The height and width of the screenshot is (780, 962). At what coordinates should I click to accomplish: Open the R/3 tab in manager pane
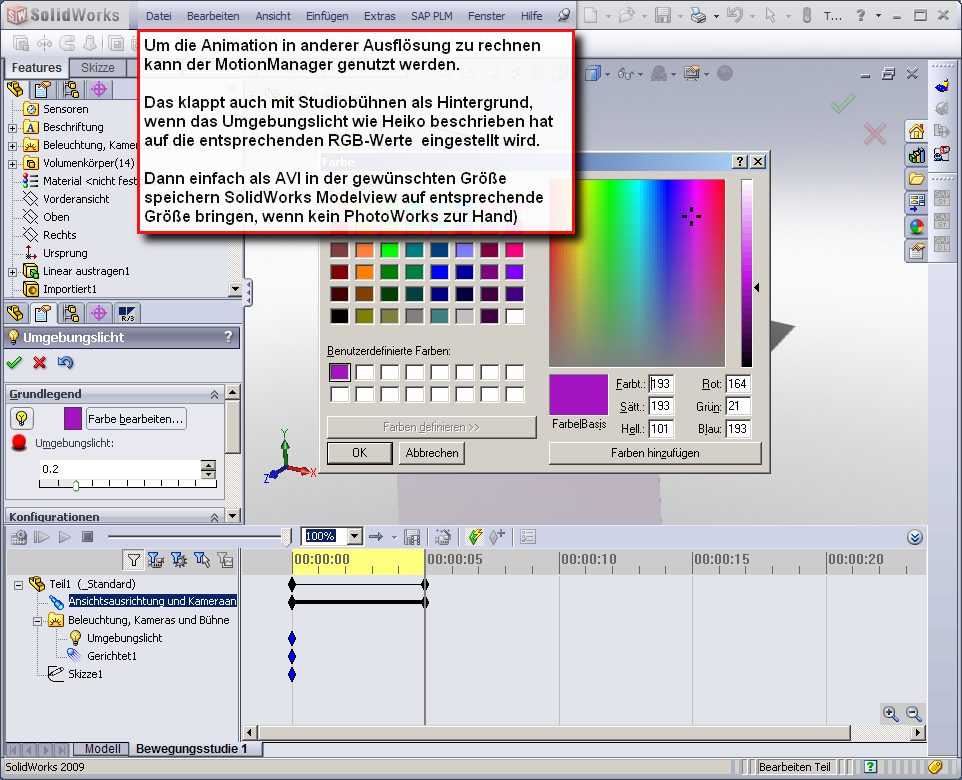click(x=127, y=314)
